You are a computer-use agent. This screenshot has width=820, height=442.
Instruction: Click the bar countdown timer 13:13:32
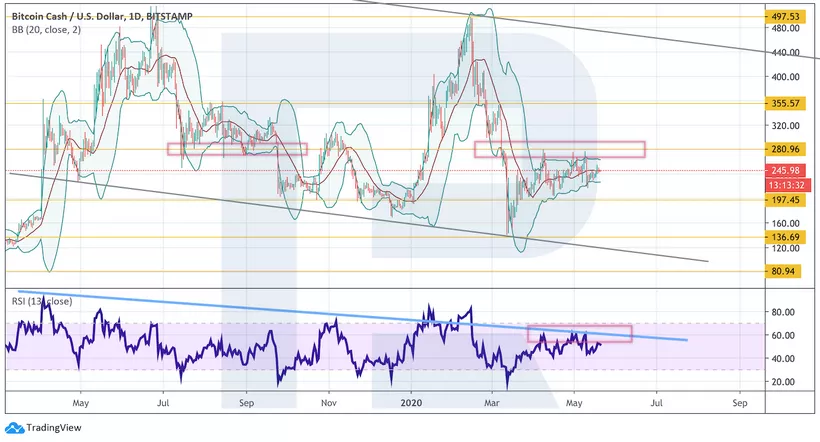click(x=783, y=183)
